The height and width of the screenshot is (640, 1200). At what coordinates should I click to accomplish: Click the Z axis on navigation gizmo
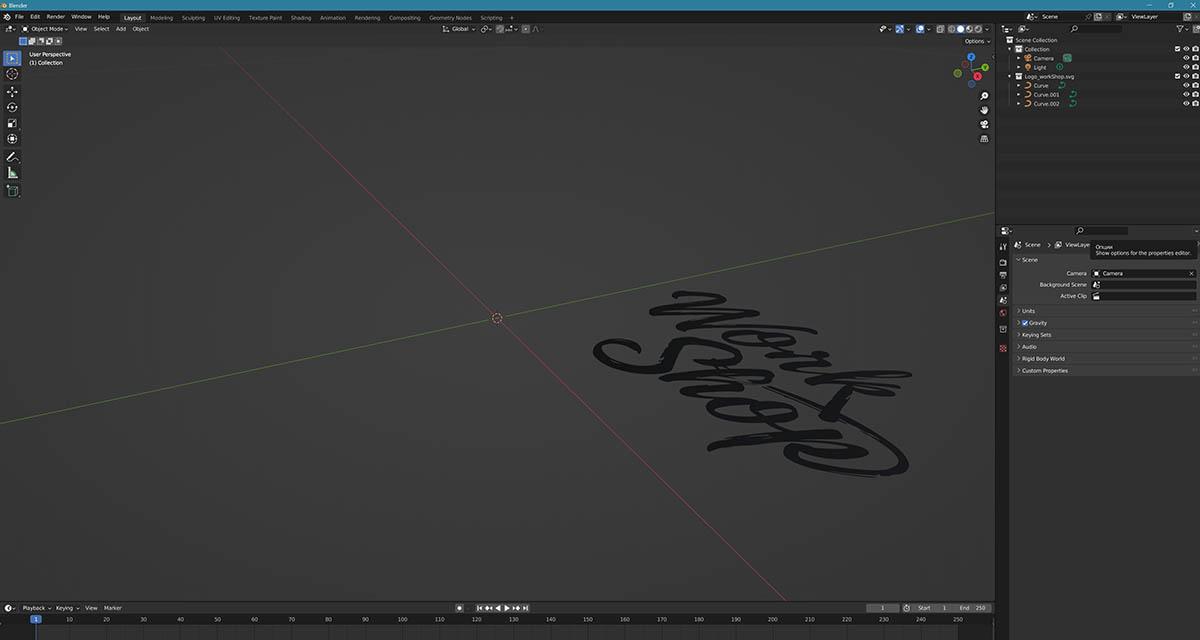coord(969,59)
